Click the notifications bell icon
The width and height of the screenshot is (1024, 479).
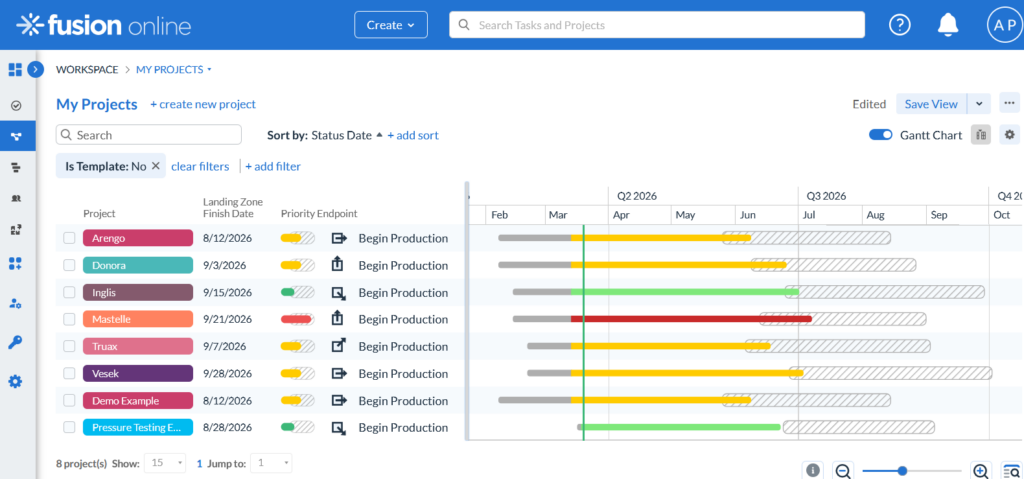point(947,25)
